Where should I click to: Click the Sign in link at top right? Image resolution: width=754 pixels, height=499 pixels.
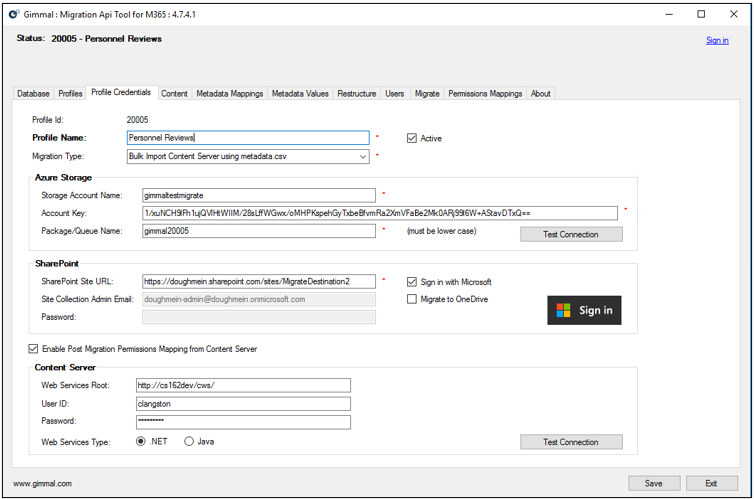tap(717, 41)
